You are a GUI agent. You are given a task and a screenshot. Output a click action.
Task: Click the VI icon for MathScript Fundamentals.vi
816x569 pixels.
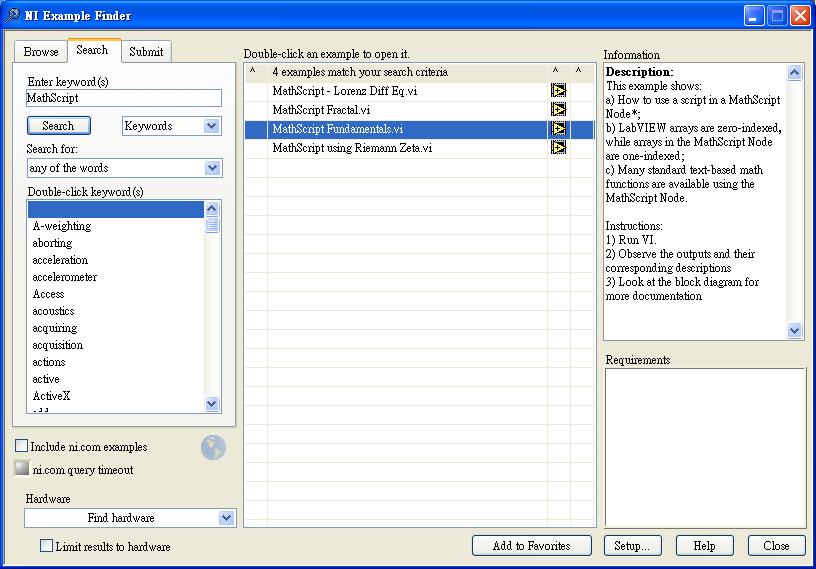(558, 129)
